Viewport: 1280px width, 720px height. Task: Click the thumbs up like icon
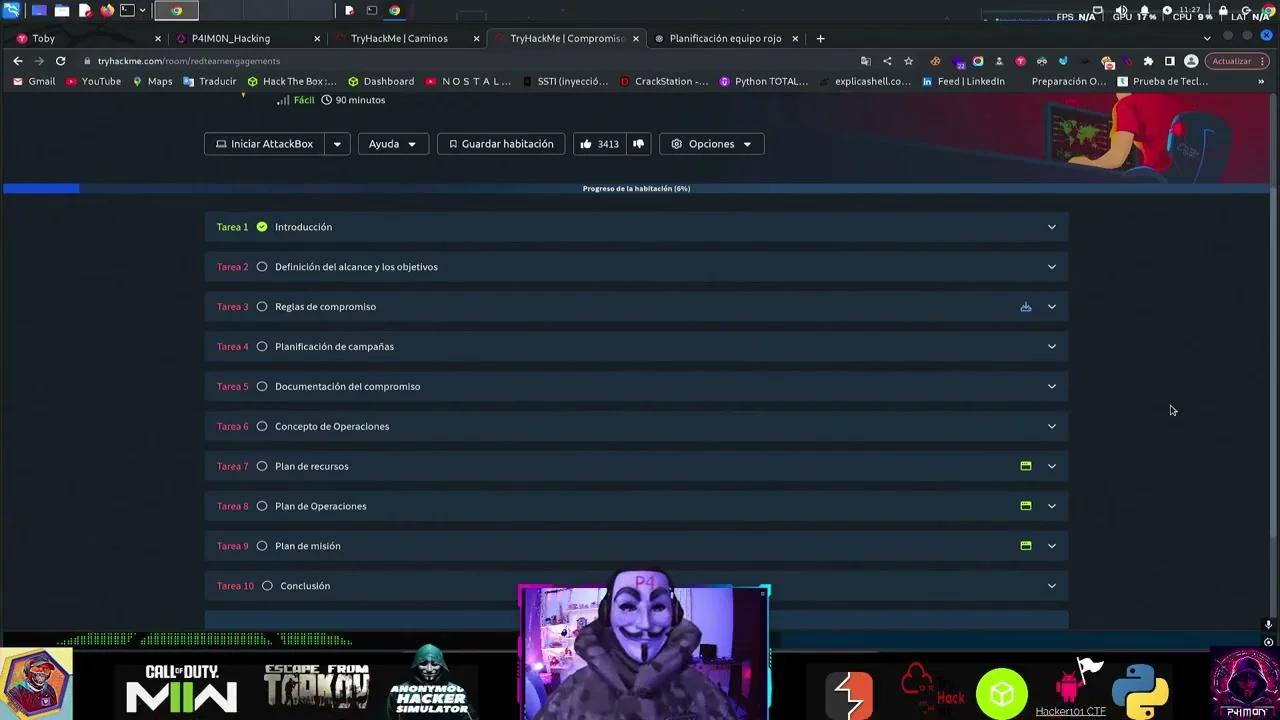pyautogui.click(x=586, y=144)
